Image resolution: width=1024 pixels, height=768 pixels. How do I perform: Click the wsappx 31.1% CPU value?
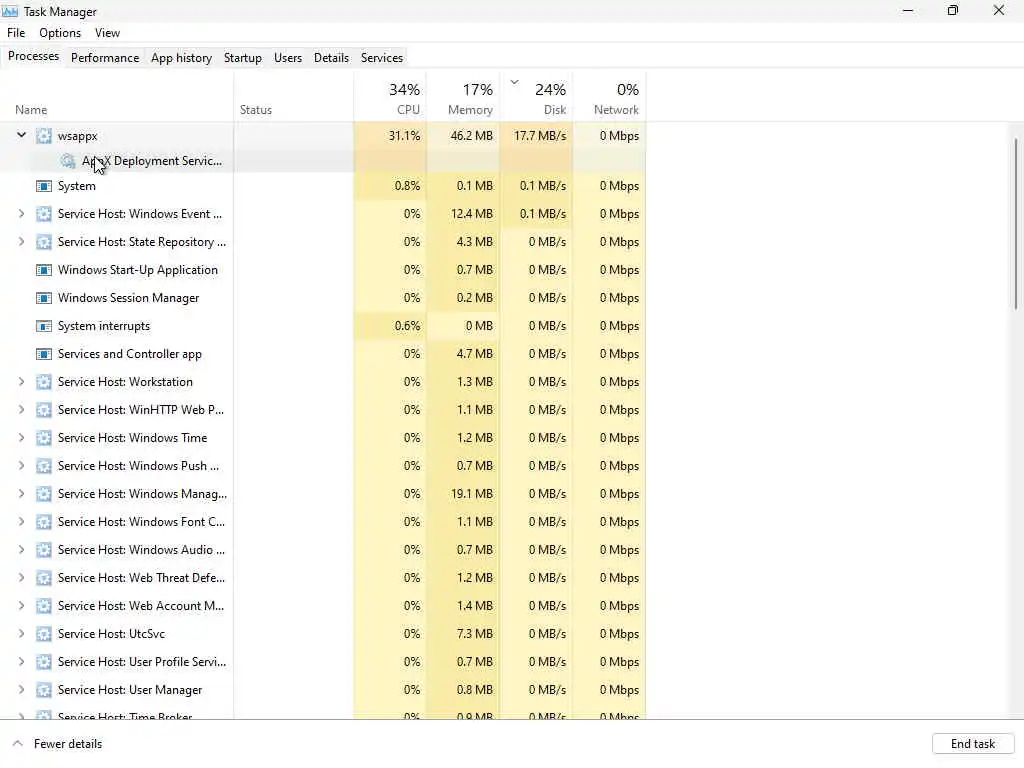404,136
